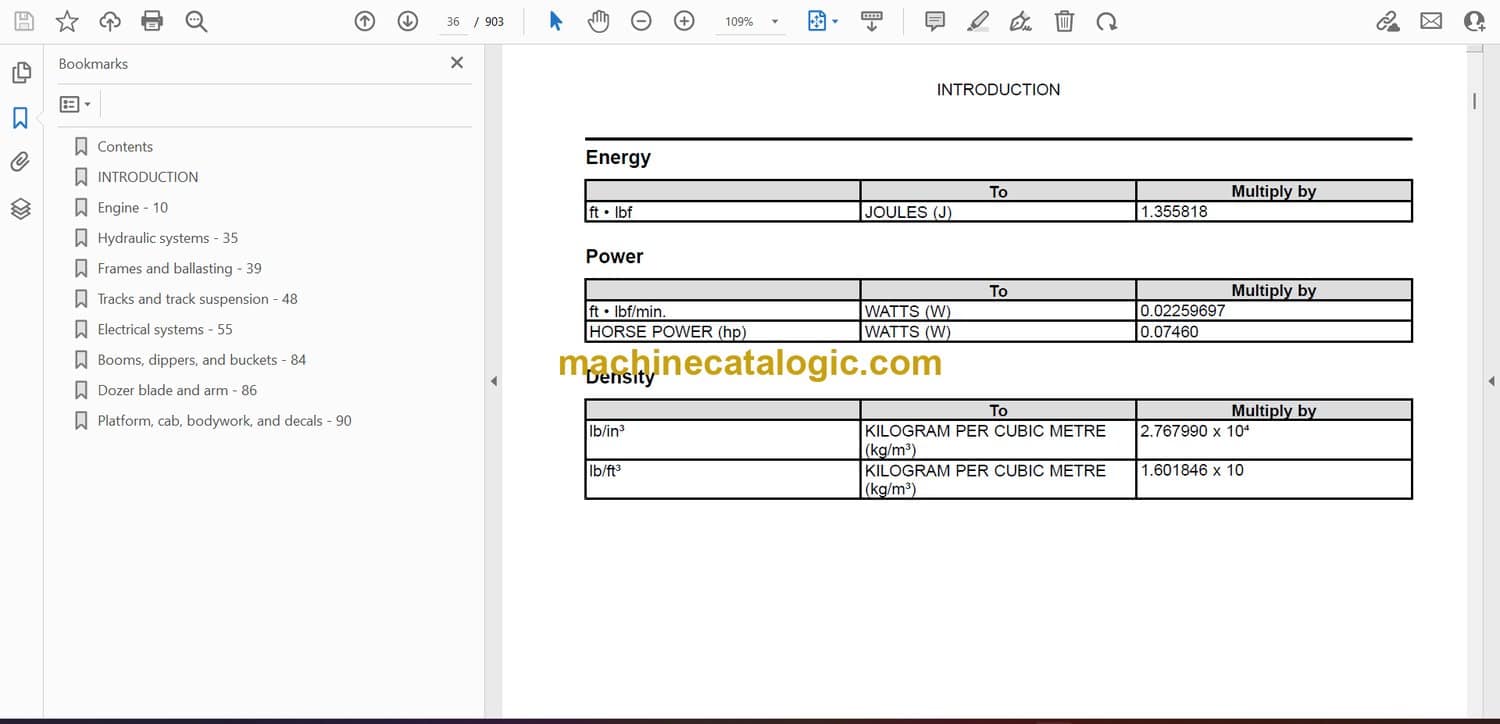Open the 'Hydraulic systems - 35' bookmark
The image size is (1500, 724).
click(x=167, y=238)
